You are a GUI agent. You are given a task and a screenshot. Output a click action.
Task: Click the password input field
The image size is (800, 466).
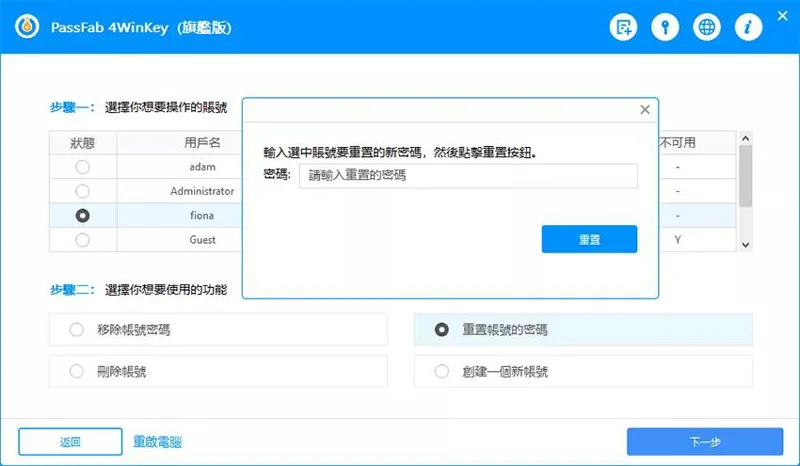coord(468,176)
